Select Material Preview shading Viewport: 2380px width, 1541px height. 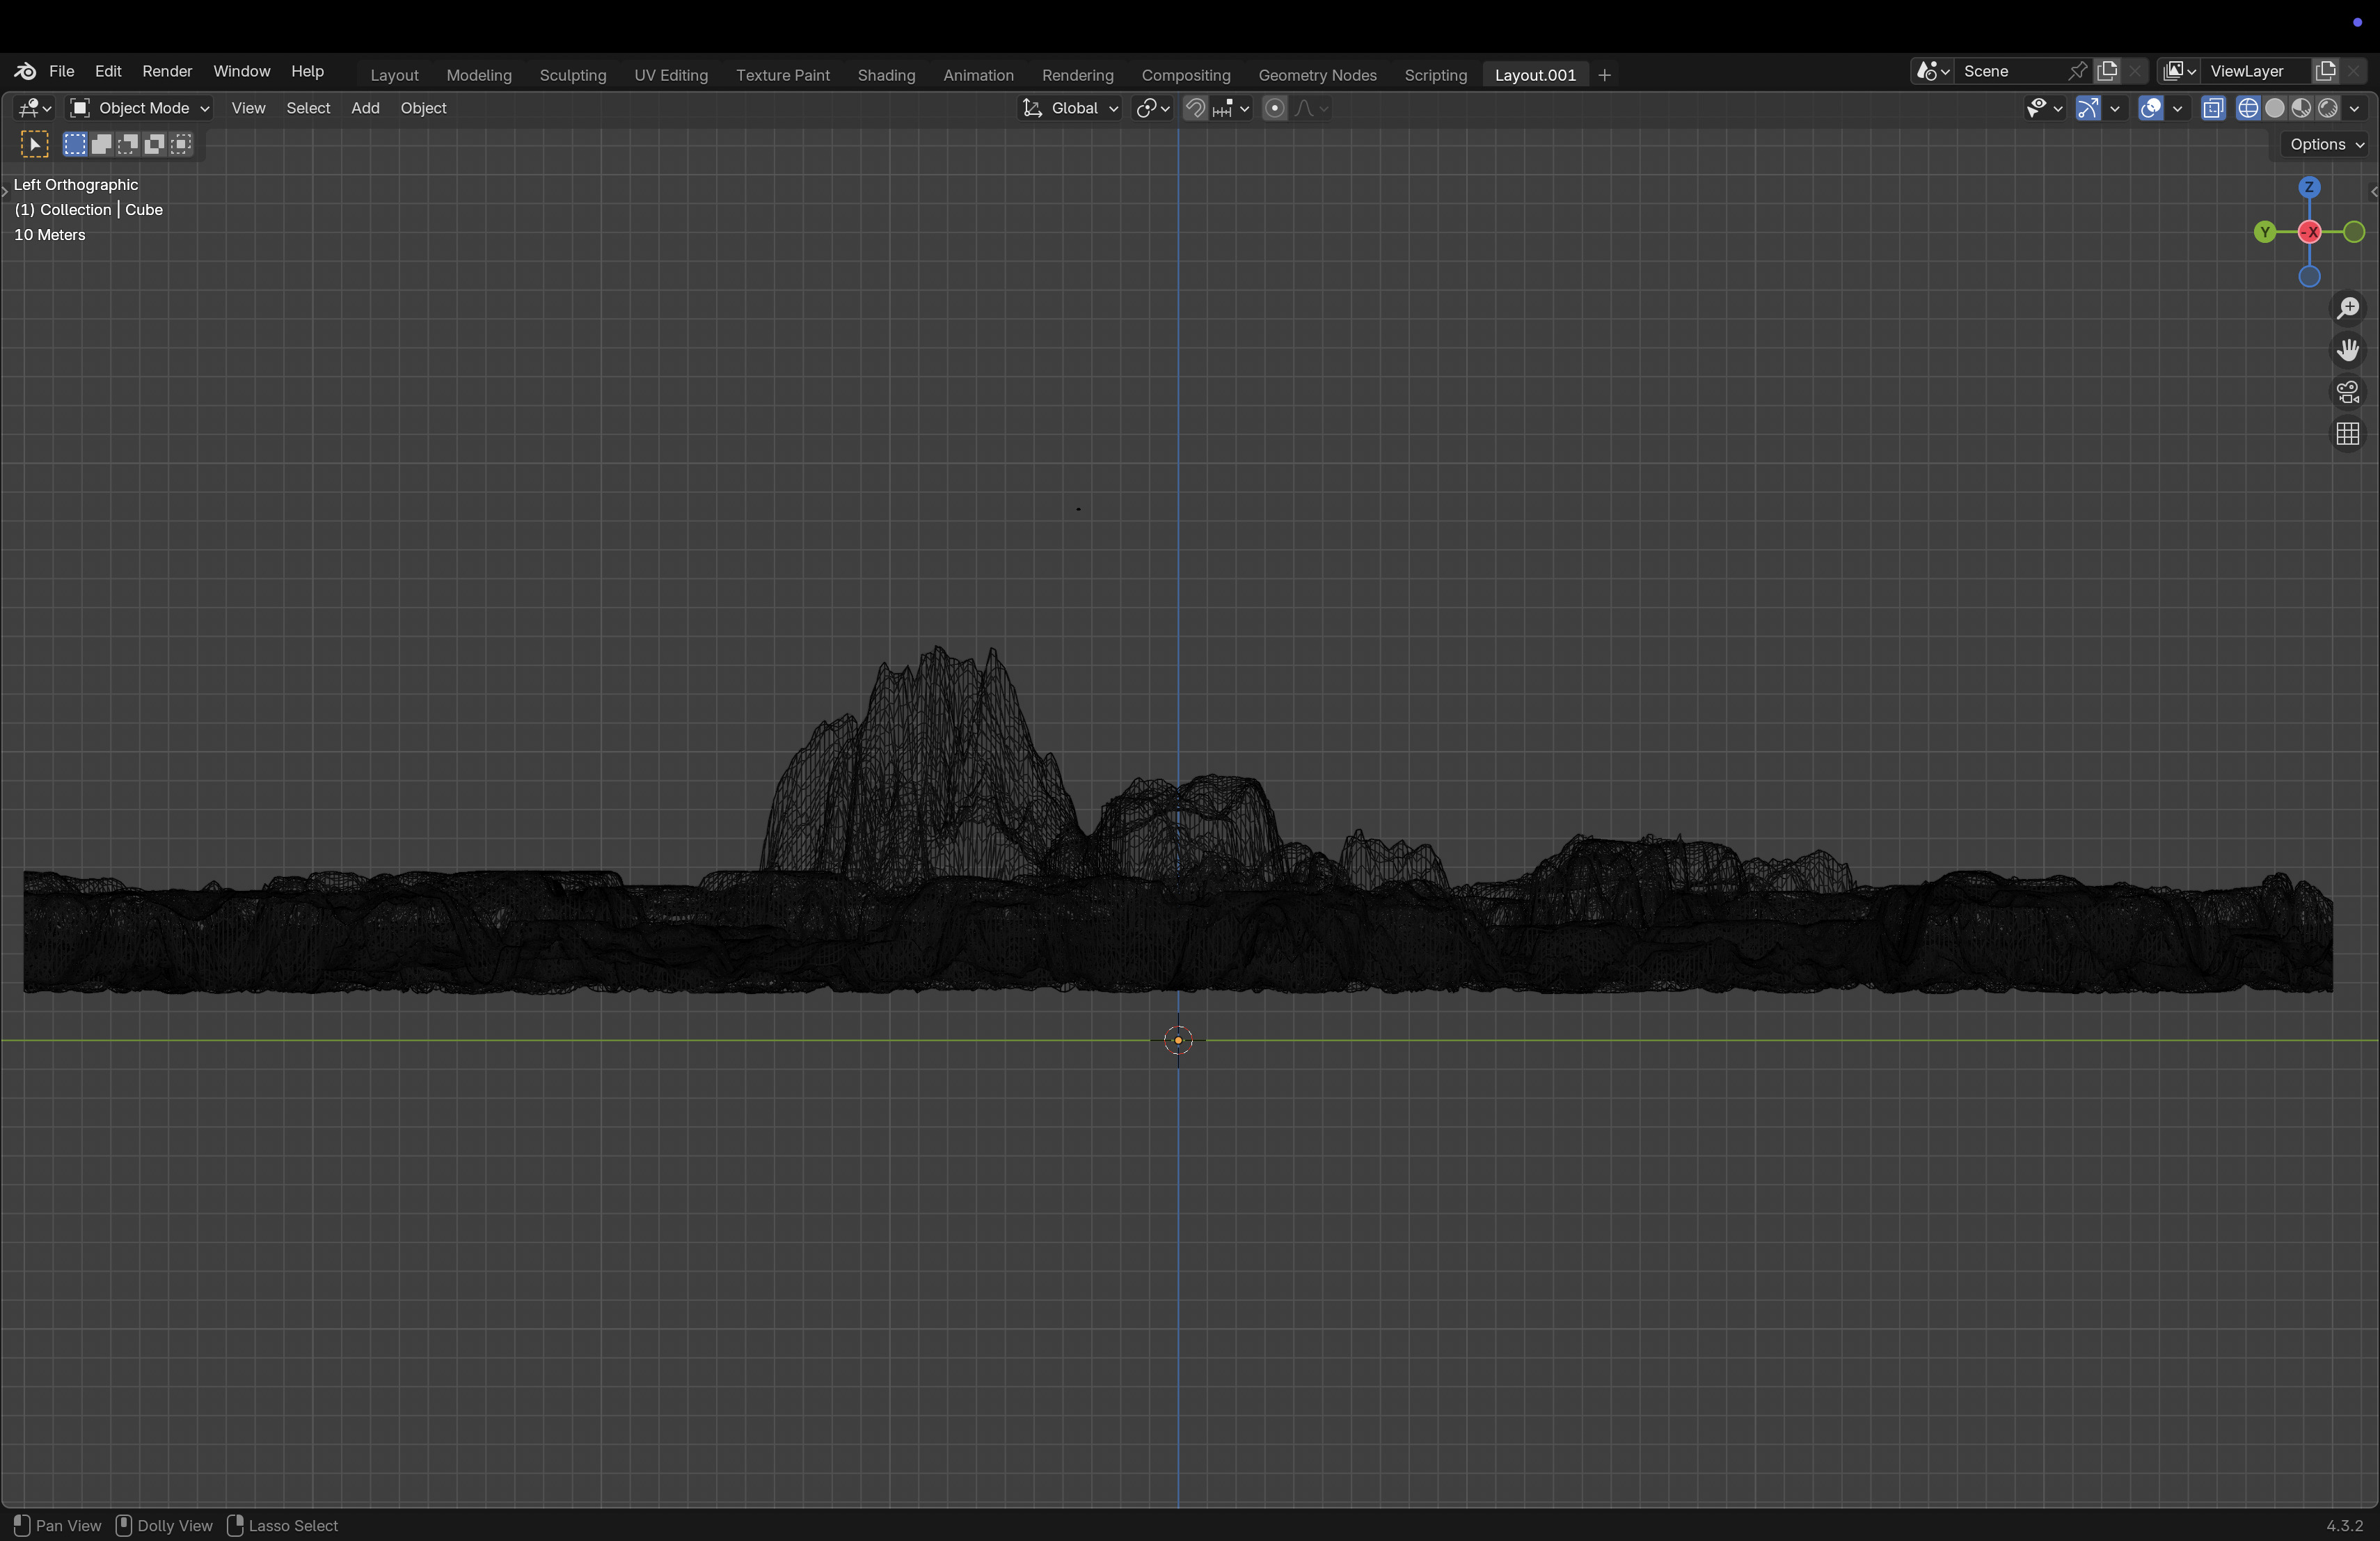(x=2301, y=108)
